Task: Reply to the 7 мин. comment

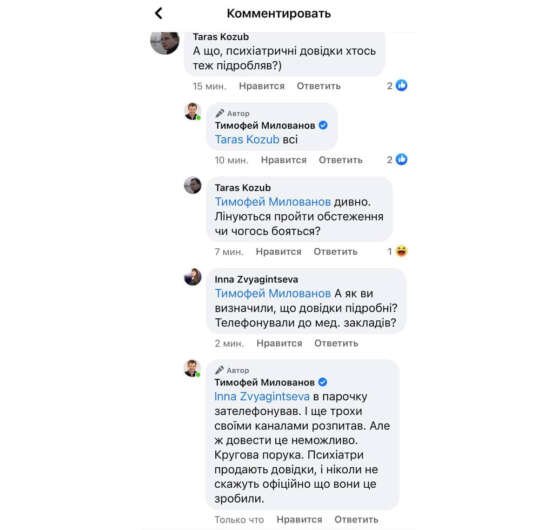Action: coord(335,252)
